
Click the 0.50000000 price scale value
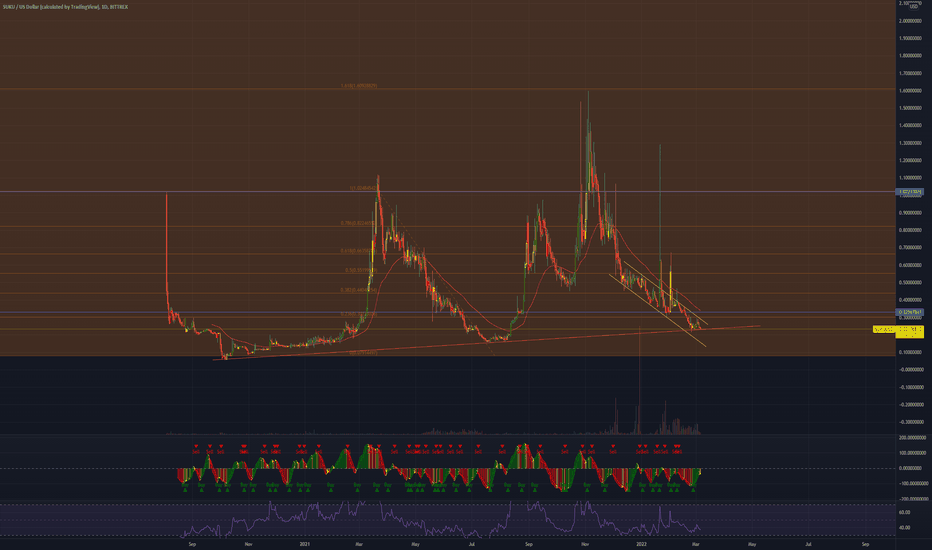click(911, 282)
